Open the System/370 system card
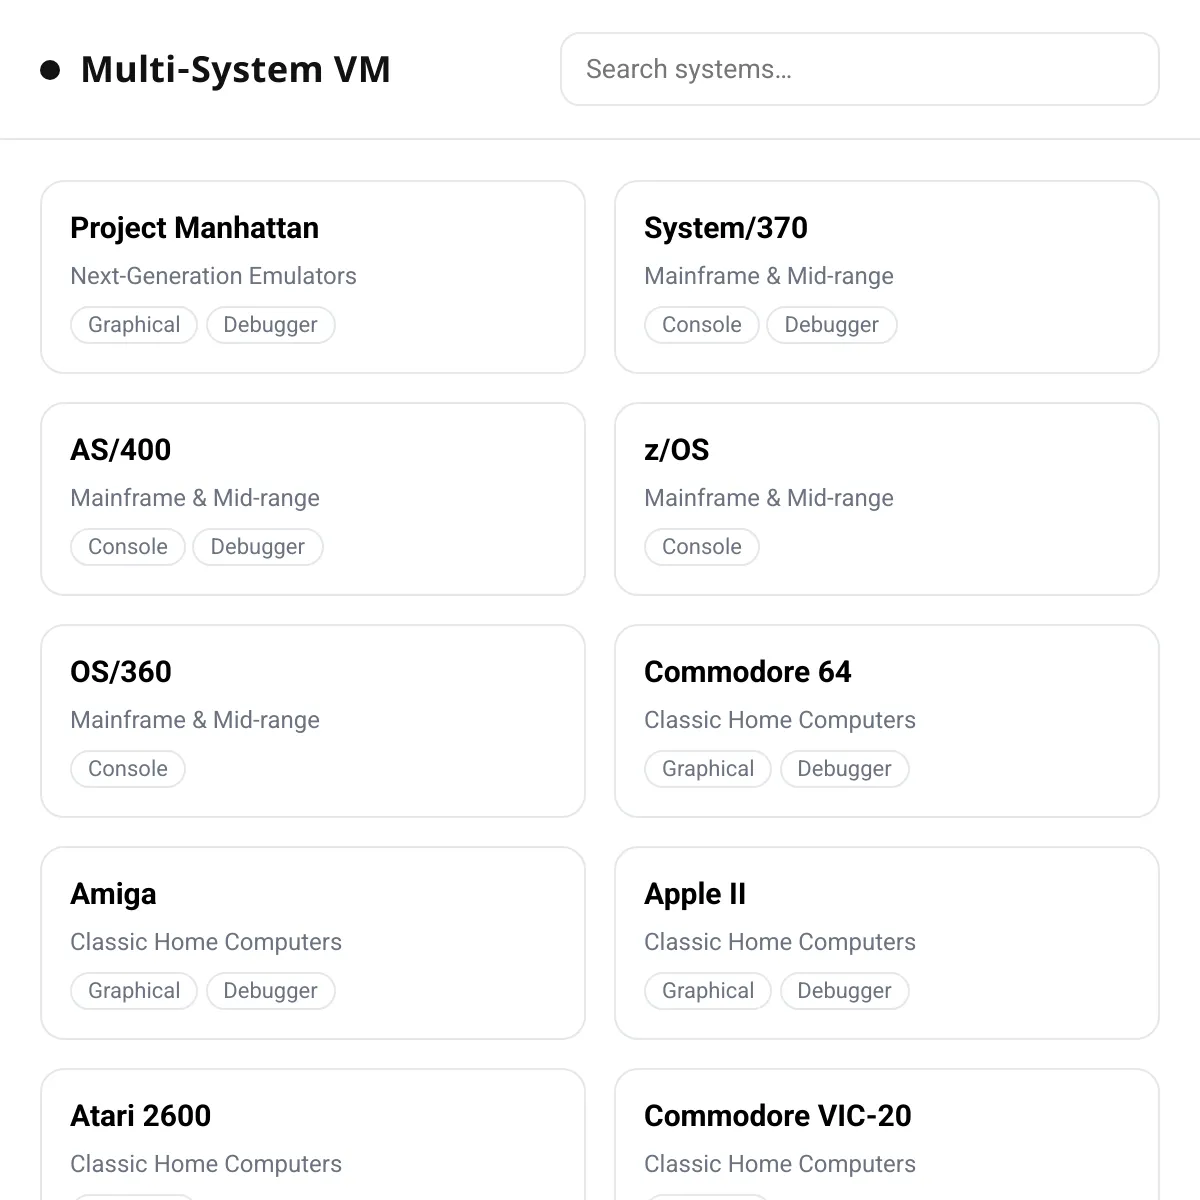Screen dimensions: 1200x1200 (886, 276)
